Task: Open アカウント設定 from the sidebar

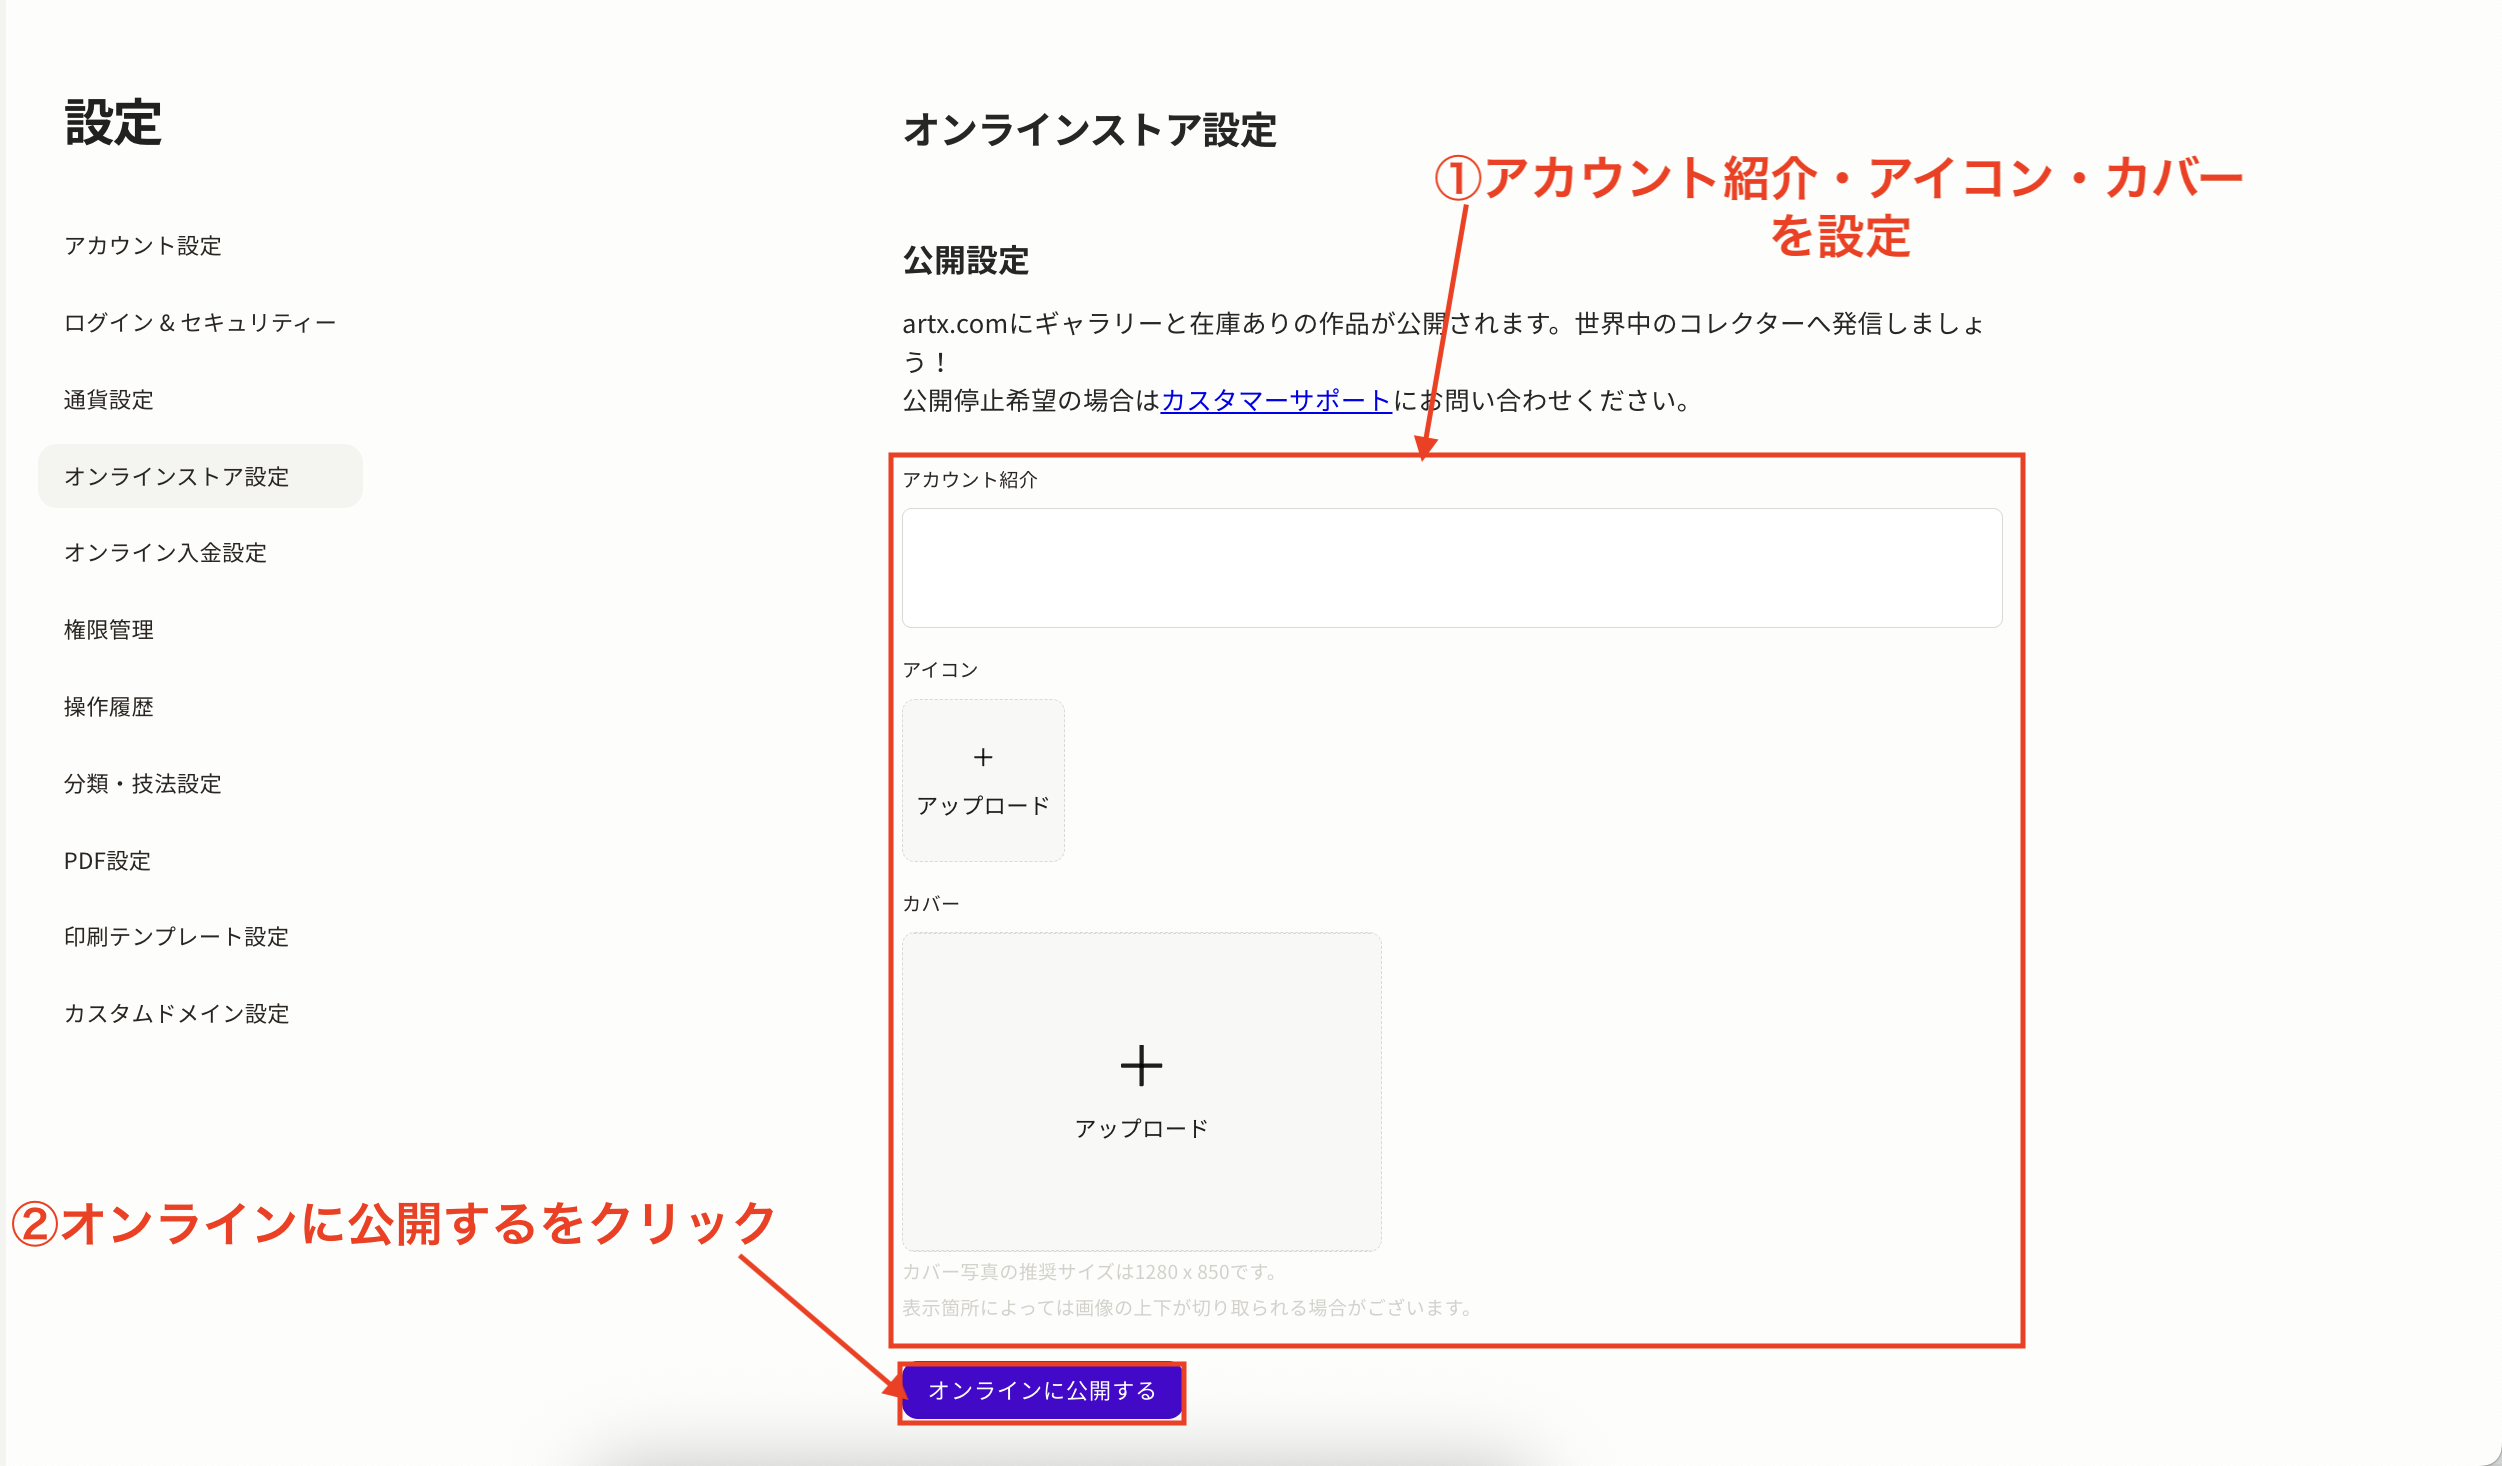Action: click(145, 246)
